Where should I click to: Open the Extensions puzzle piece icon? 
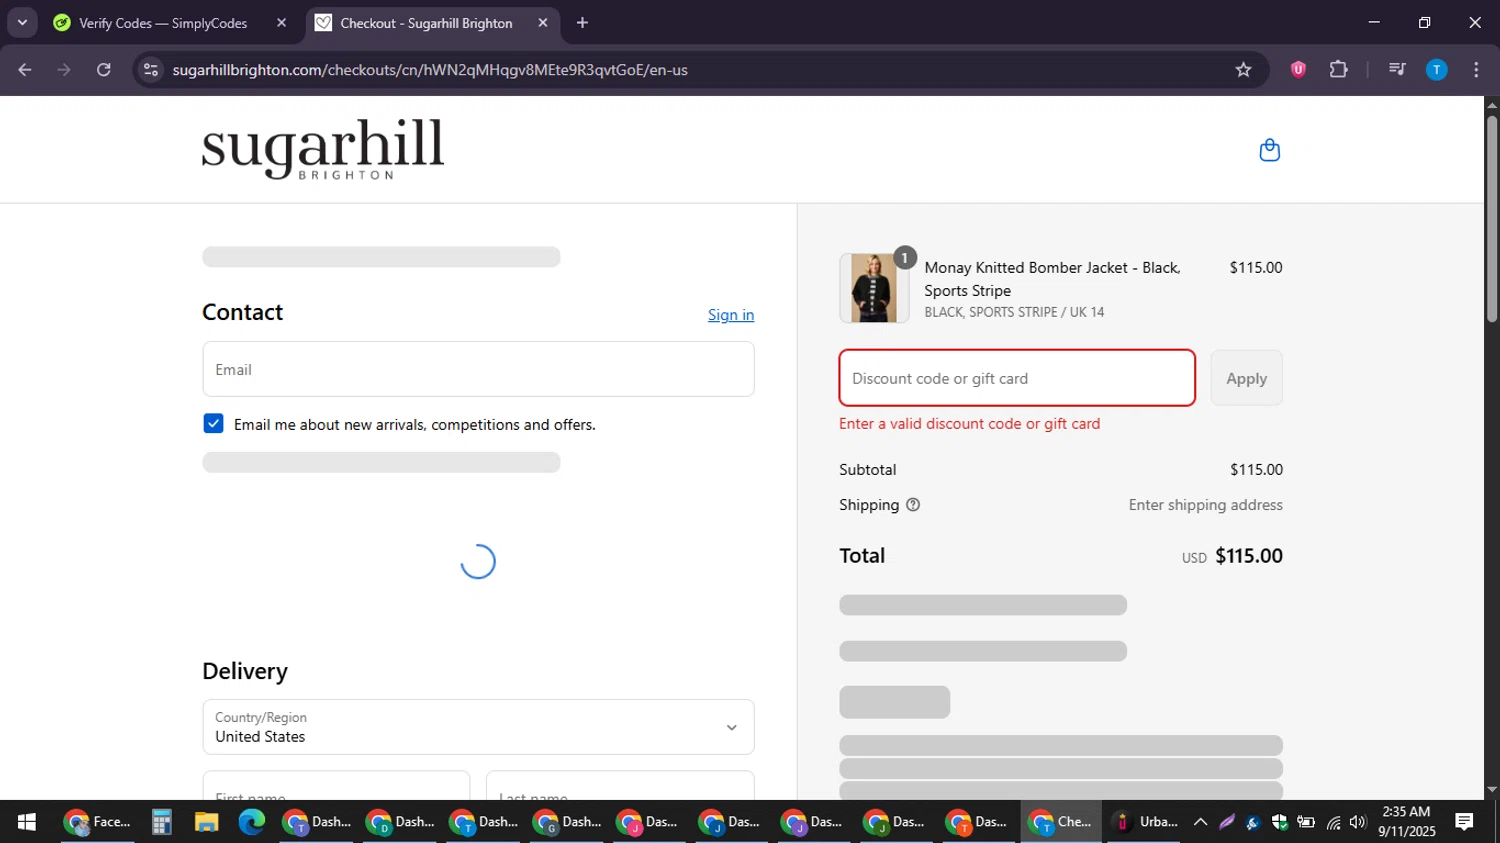pyautogui.click(x=1338, y=70)
